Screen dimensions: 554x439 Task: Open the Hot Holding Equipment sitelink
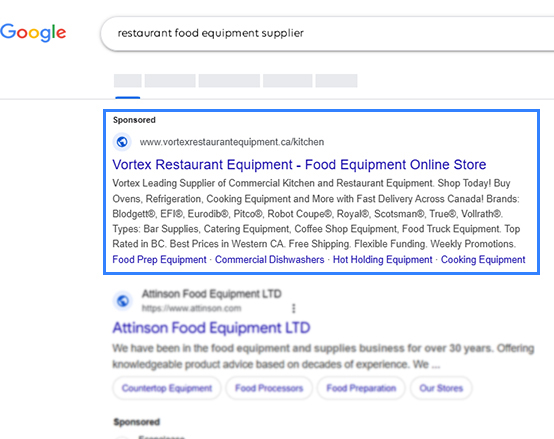(383, 260)
